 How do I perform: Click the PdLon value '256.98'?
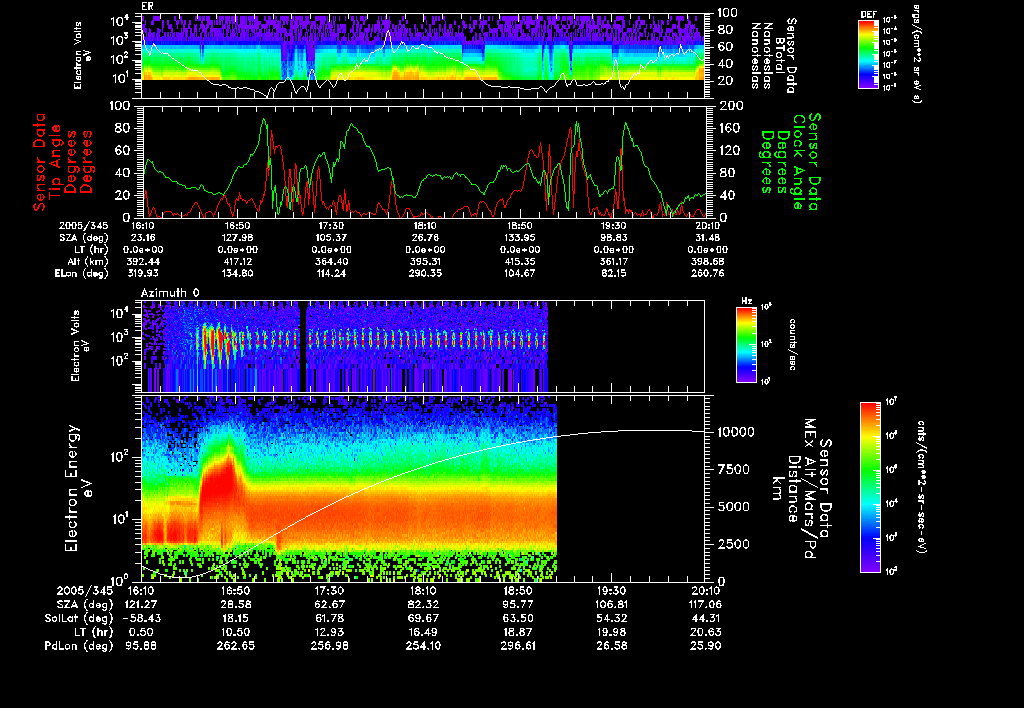pyautogui.click(x=329, y=646)
